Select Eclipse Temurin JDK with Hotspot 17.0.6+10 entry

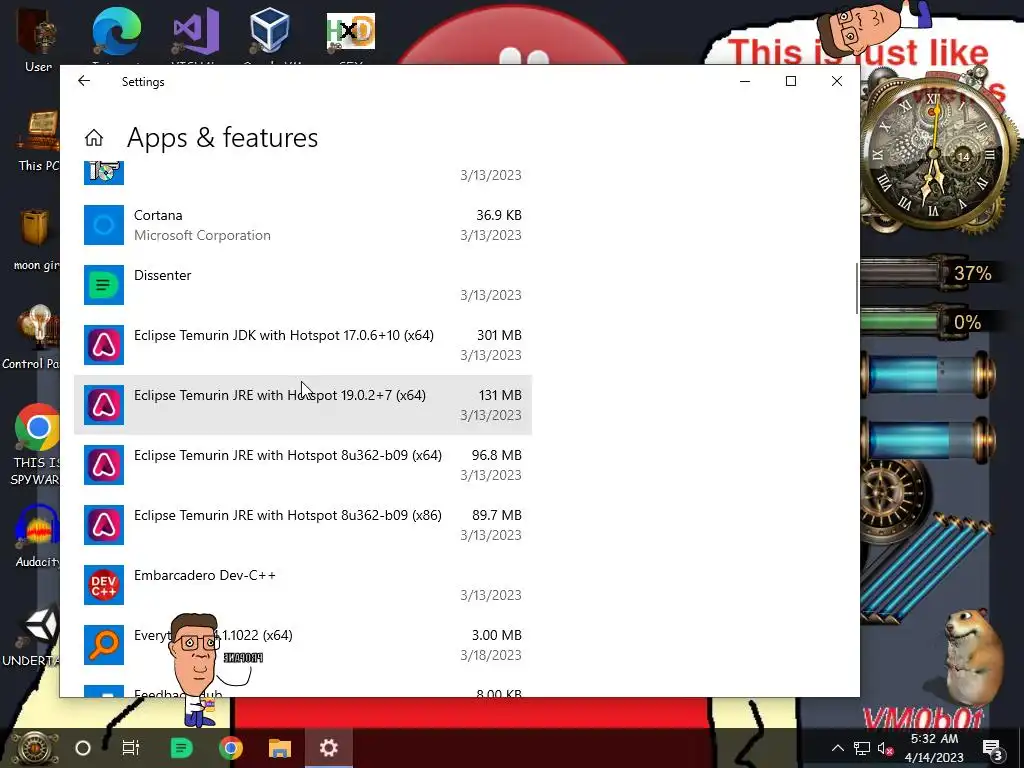coord(303,345)
